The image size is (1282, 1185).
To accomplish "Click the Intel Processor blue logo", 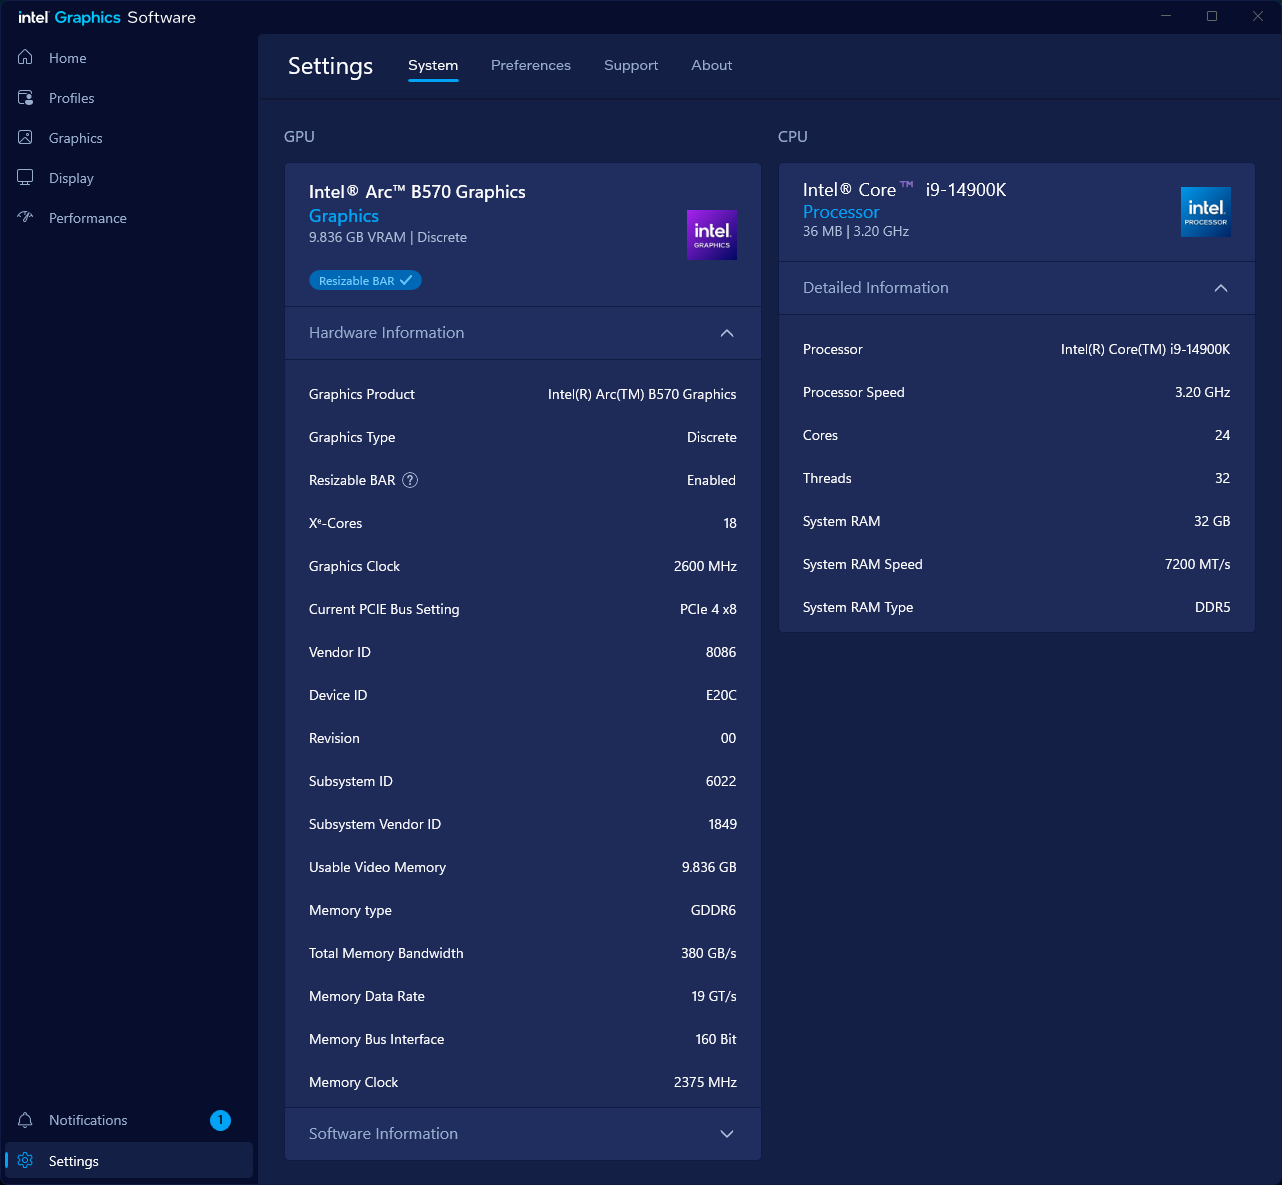I will (1206, 212).
